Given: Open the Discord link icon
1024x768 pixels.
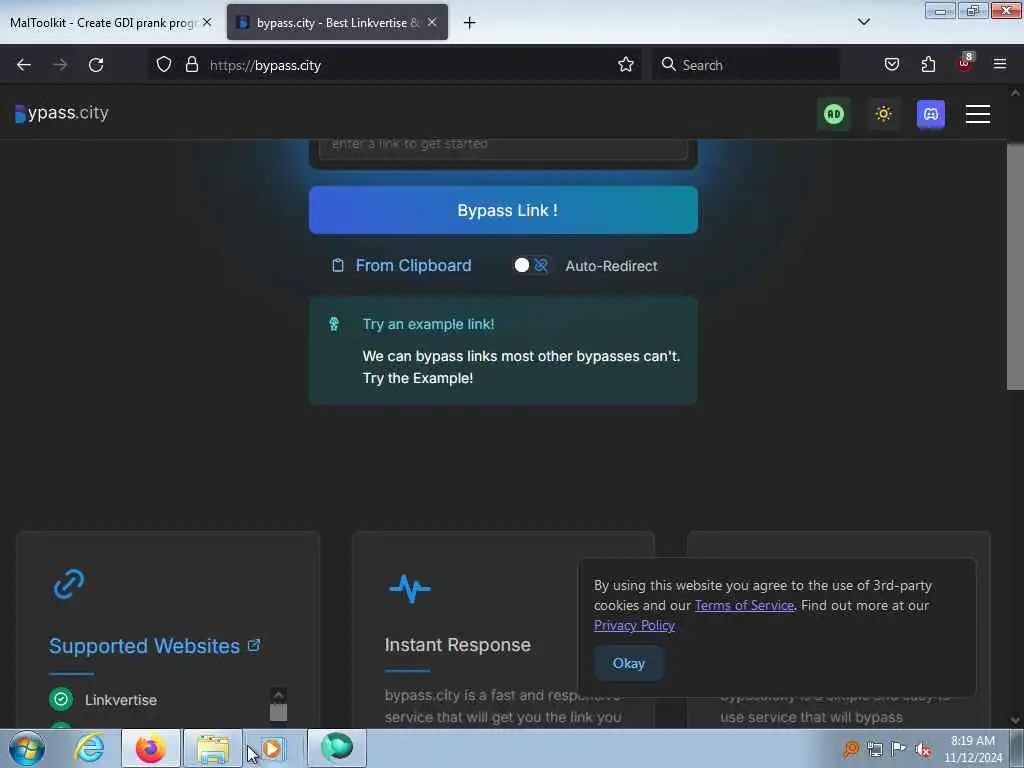Looking at the screenshot, I should tap(930, 114).
